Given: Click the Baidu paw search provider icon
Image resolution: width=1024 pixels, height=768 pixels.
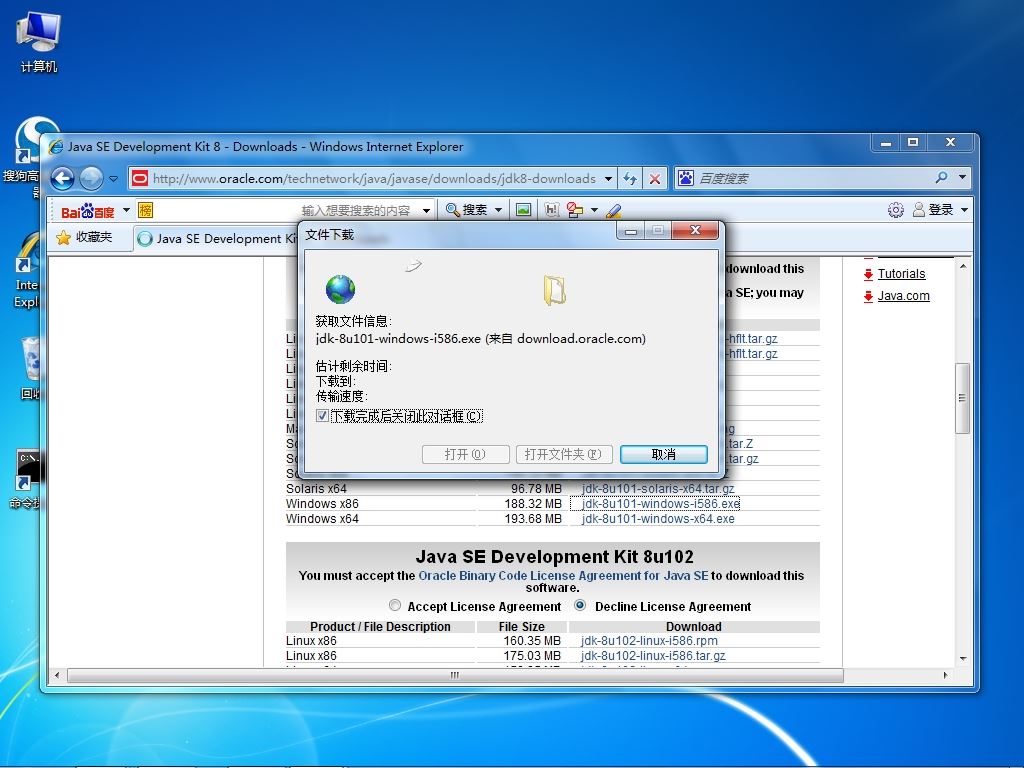Looking at the screenshot, I should (685, 178).
